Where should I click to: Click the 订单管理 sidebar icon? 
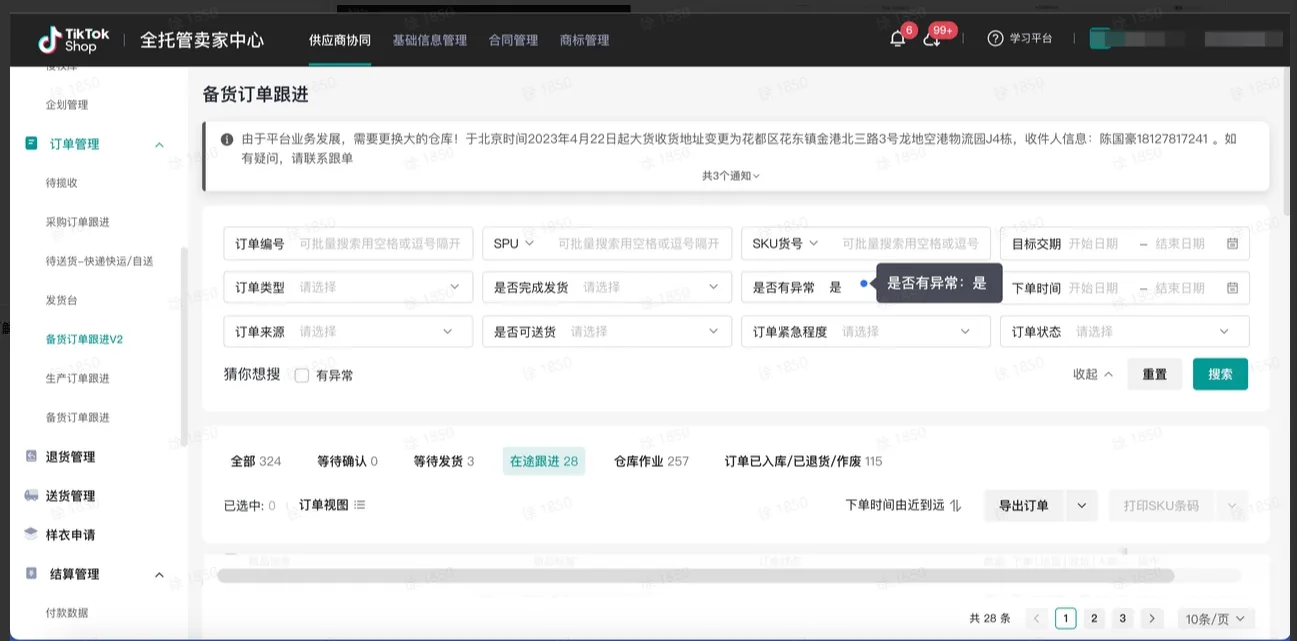pyautogui.click(x=32, y=144)
